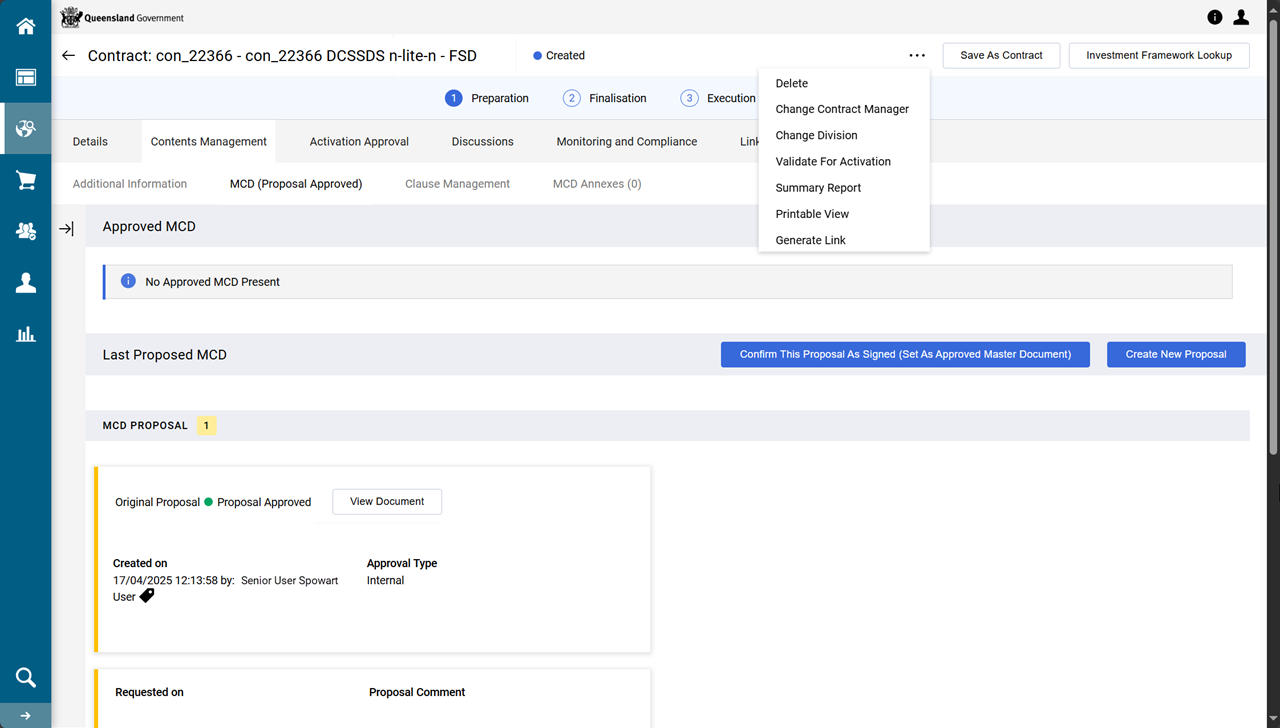Expand the left sidebar with bottom arrow

(x=25, y=716)
